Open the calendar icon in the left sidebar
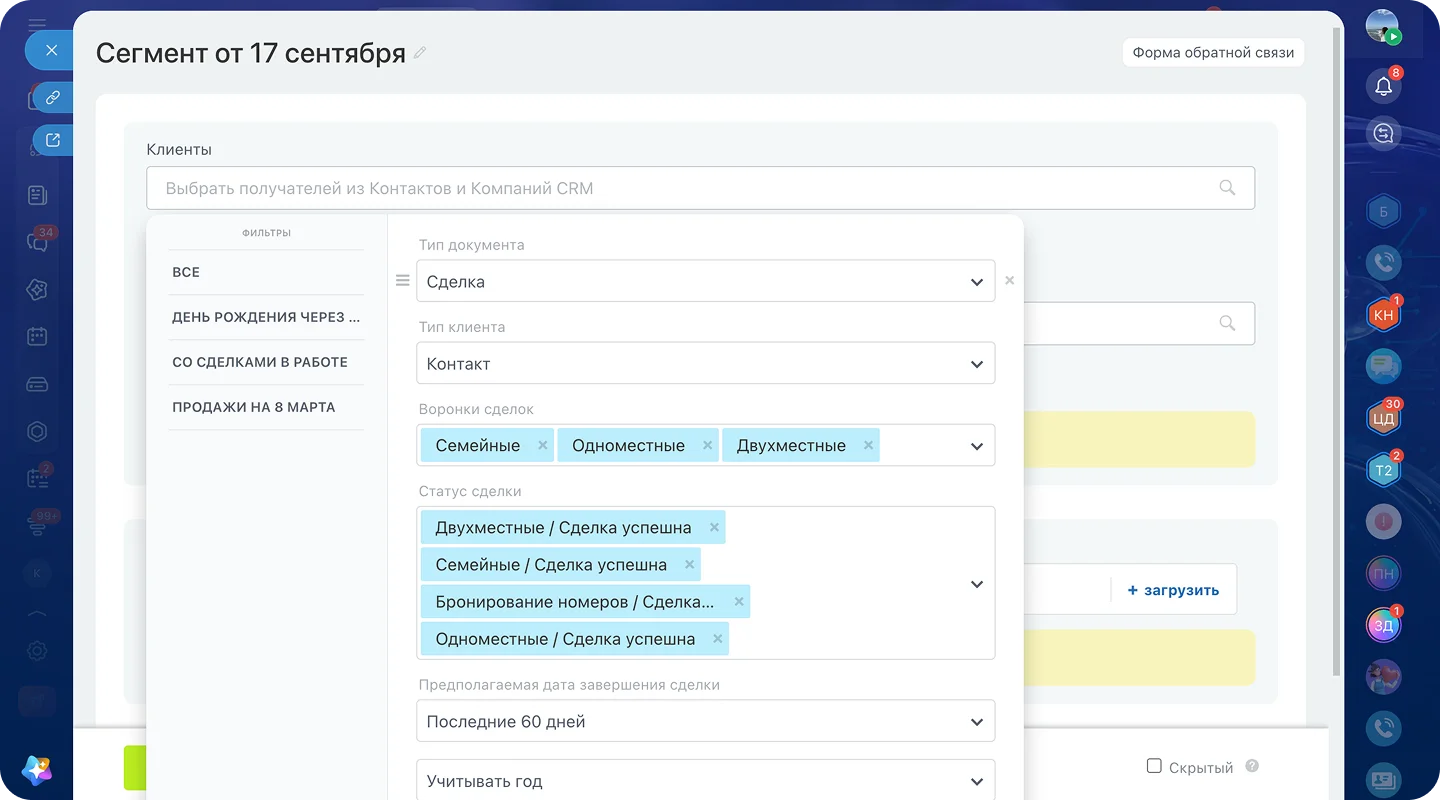 point(37,337)
